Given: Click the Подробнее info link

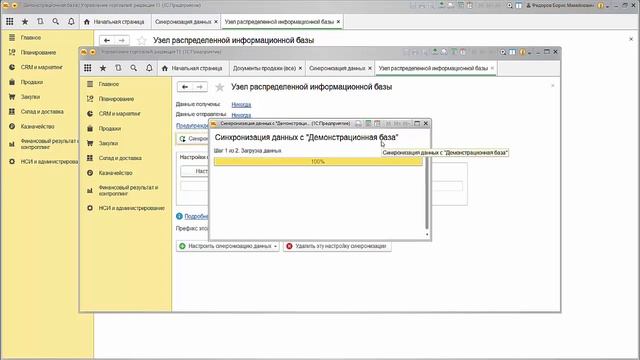Looking at the screenshot, I should click(x=196, y=216).
